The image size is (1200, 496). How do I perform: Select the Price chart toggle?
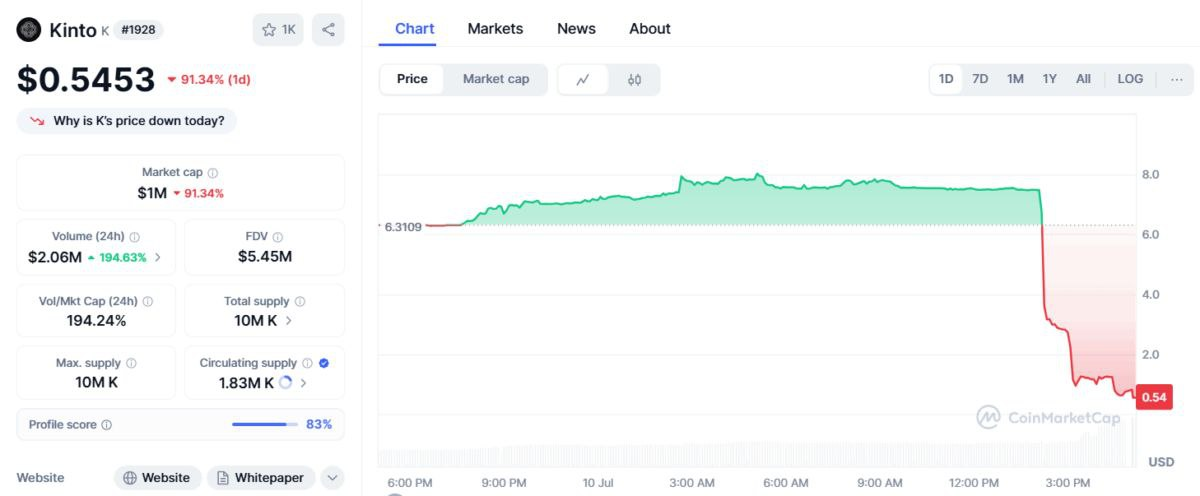point(412,79)
